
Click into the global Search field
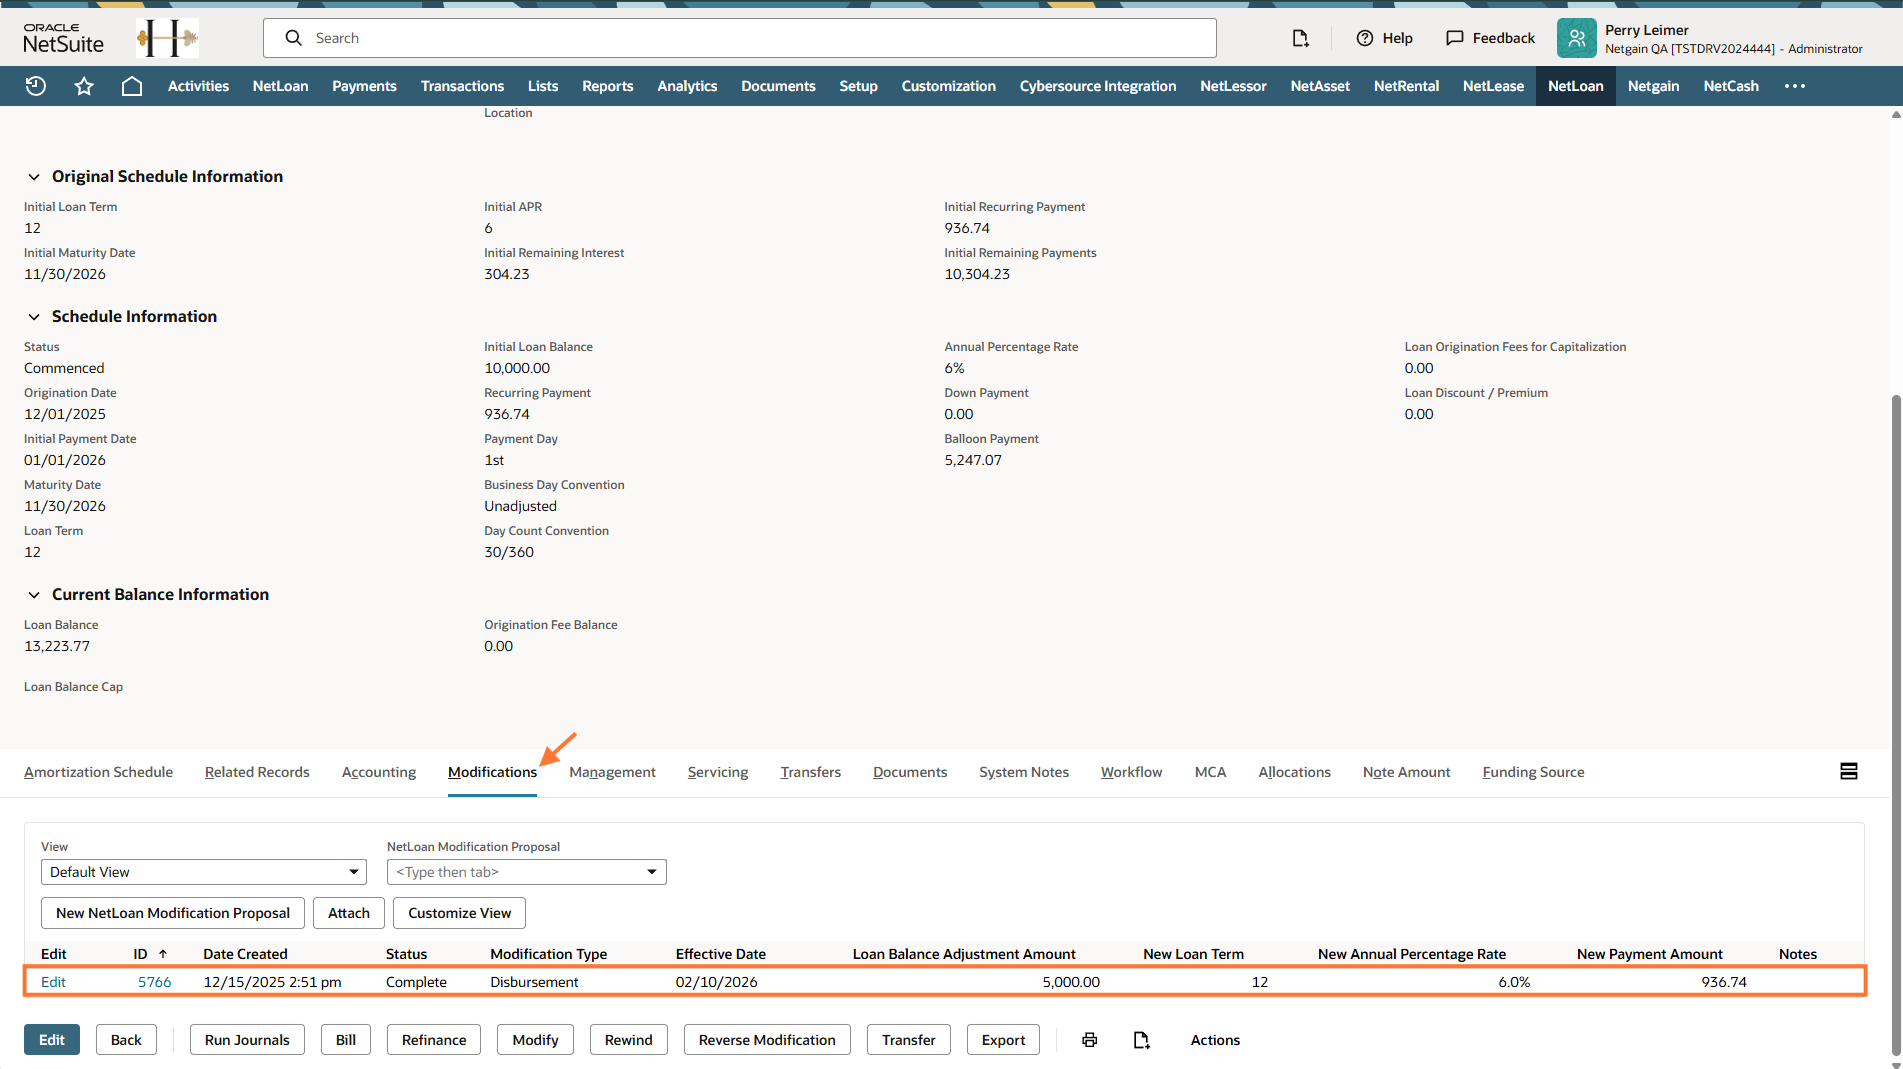tap(740, 38)
